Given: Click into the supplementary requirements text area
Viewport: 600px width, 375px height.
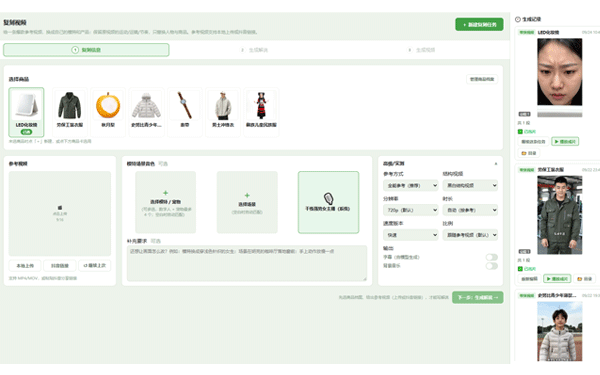Looking at the screenshot, I should [x=247, y=263].
